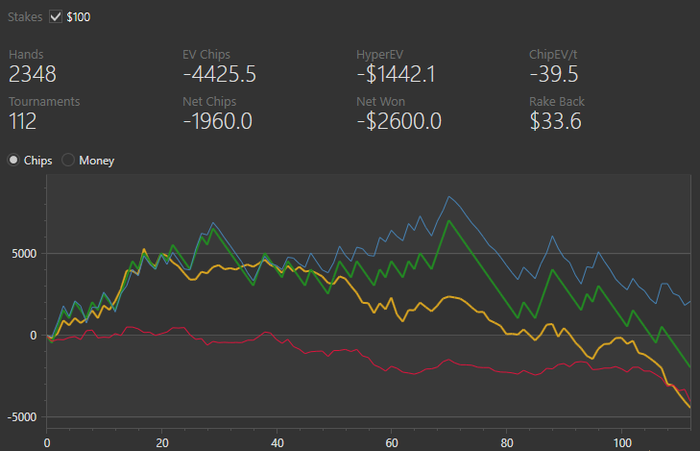Click the -5000 y-axis label

pos(23,417)
